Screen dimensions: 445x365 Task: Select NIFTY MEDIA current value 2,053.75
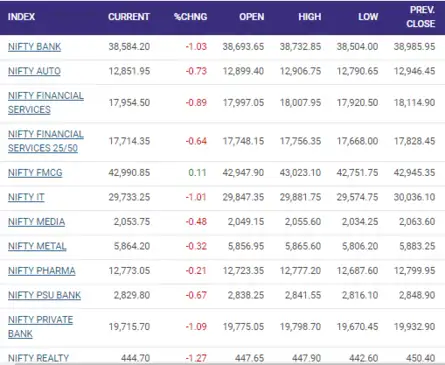click(x=132, y=222)
